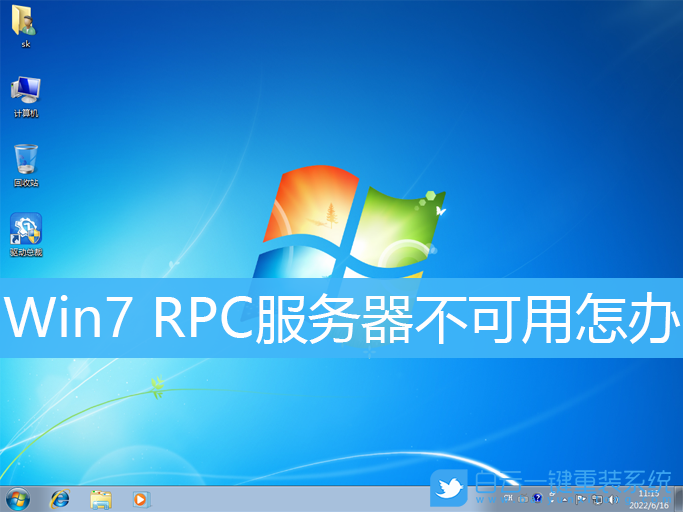Open the sk user folder icon
The width and height of the screenshot is (683, 512).
[x=26, y=25]
